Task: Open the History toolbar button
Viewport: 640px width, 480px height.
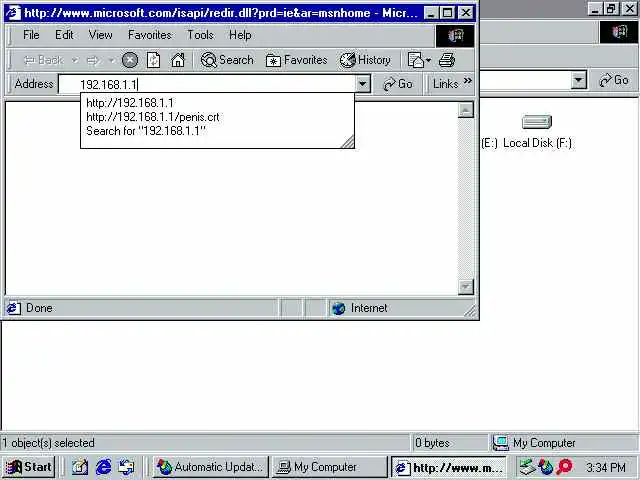Action: [x=365, y=60]
